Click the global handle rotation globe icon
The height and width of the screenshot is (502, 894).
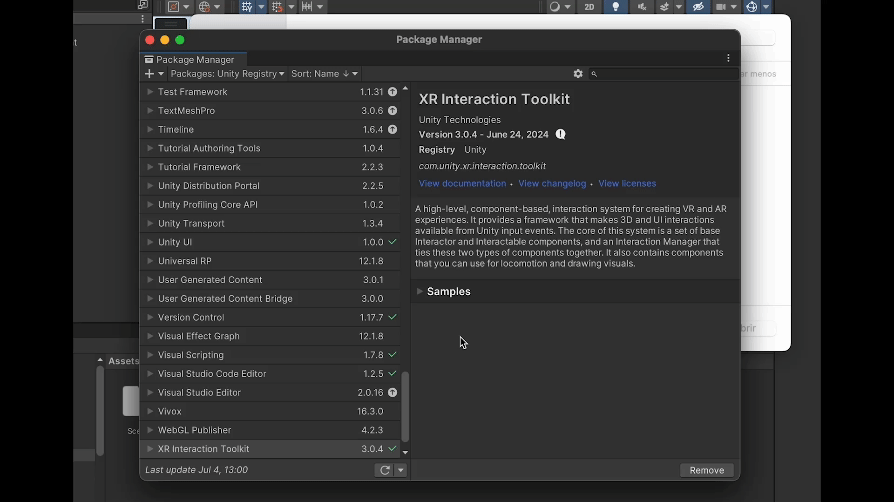click(204, 7)
